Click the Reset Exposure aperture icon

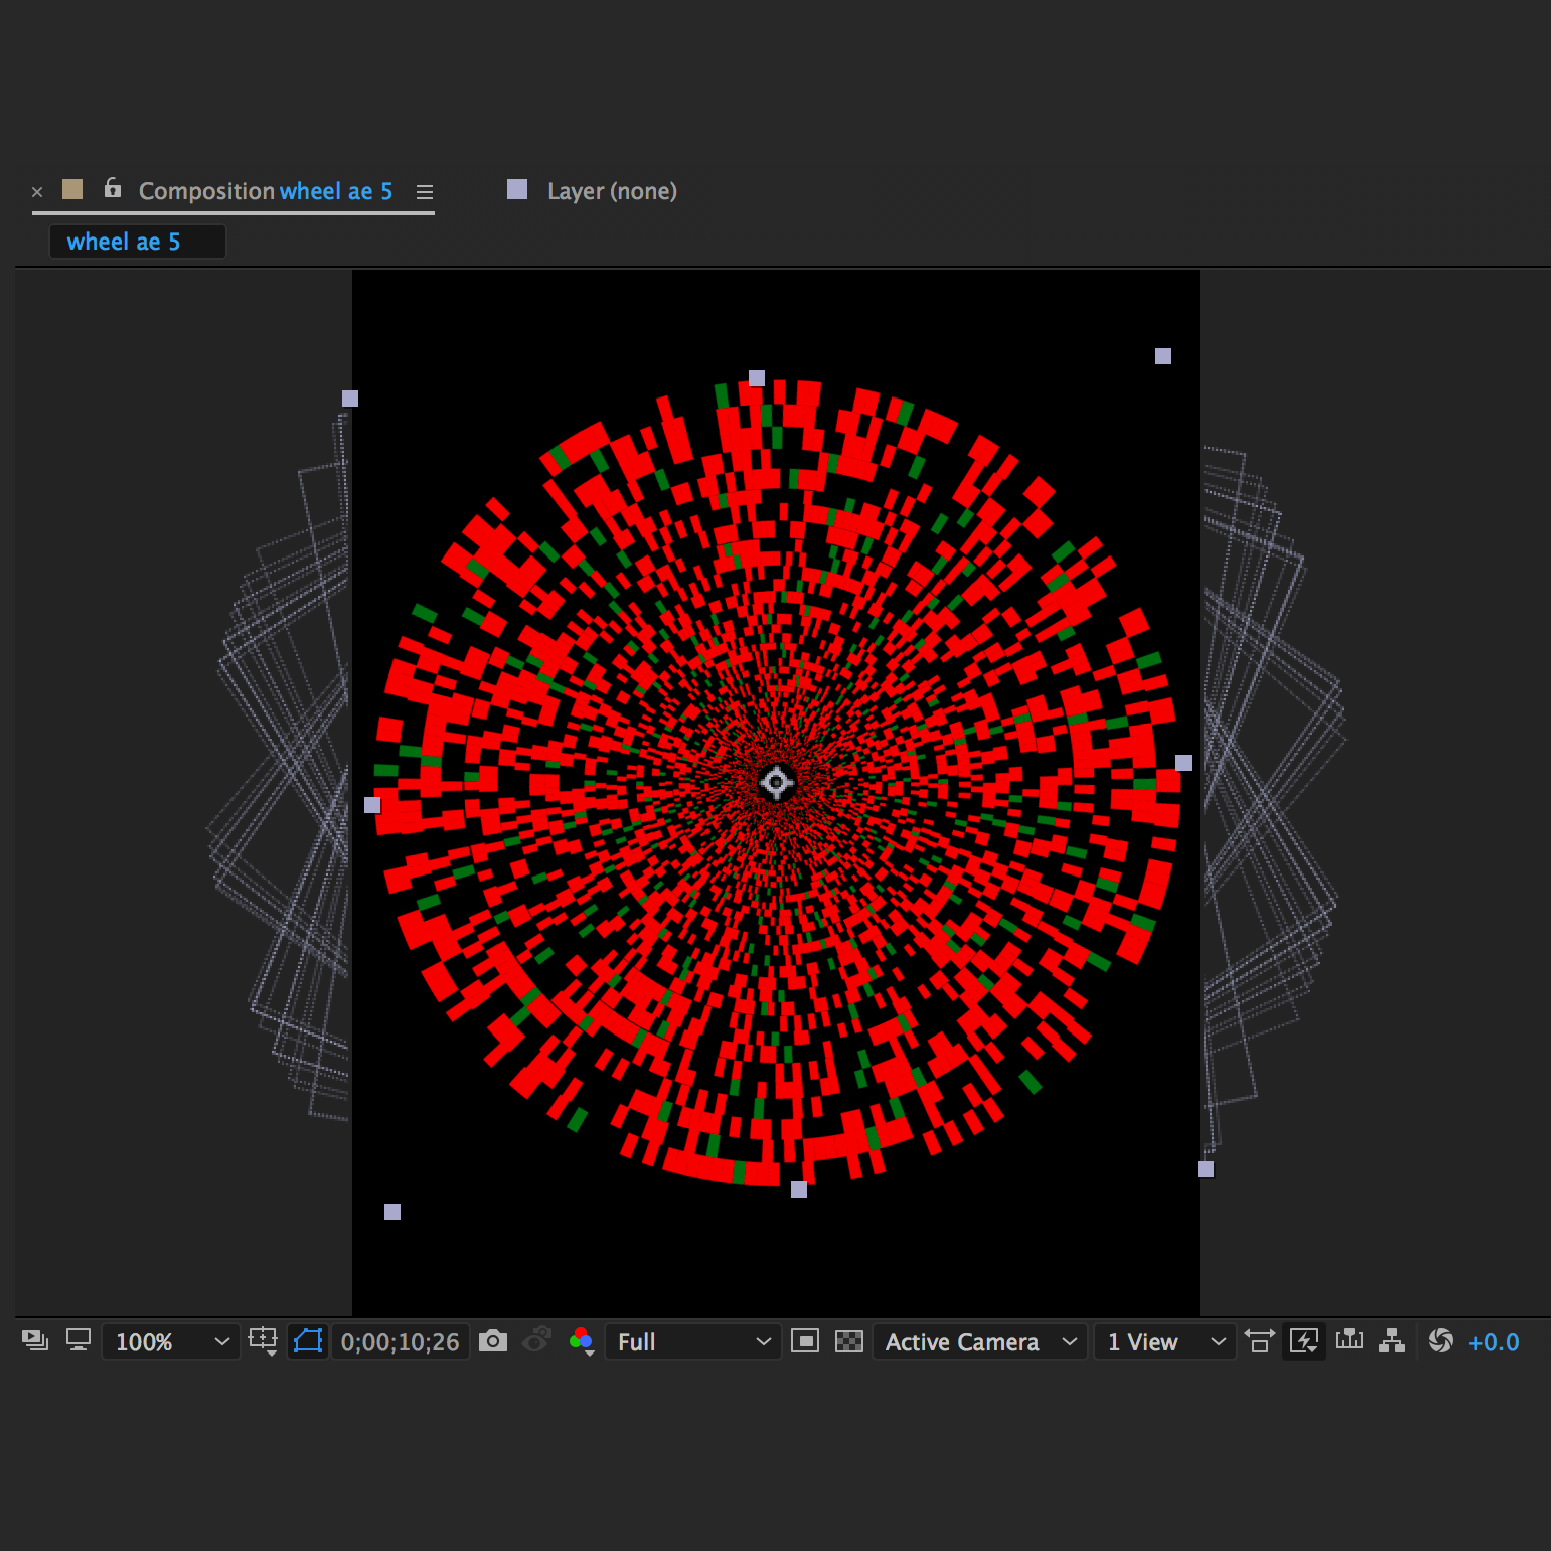[x=1440, y=1341]
